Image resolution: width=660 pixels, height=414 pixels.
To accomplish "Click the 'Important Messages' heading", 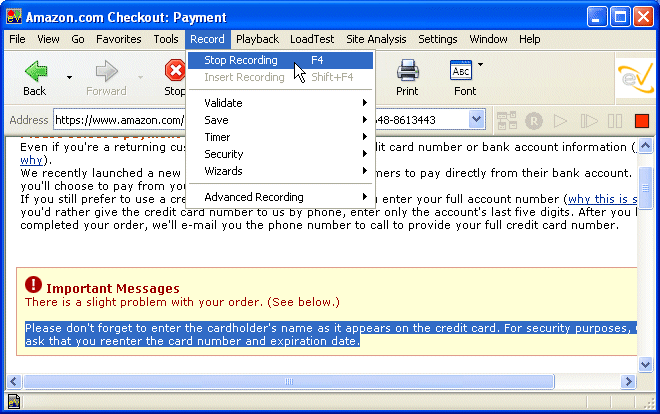I will [x=113, y=289].
